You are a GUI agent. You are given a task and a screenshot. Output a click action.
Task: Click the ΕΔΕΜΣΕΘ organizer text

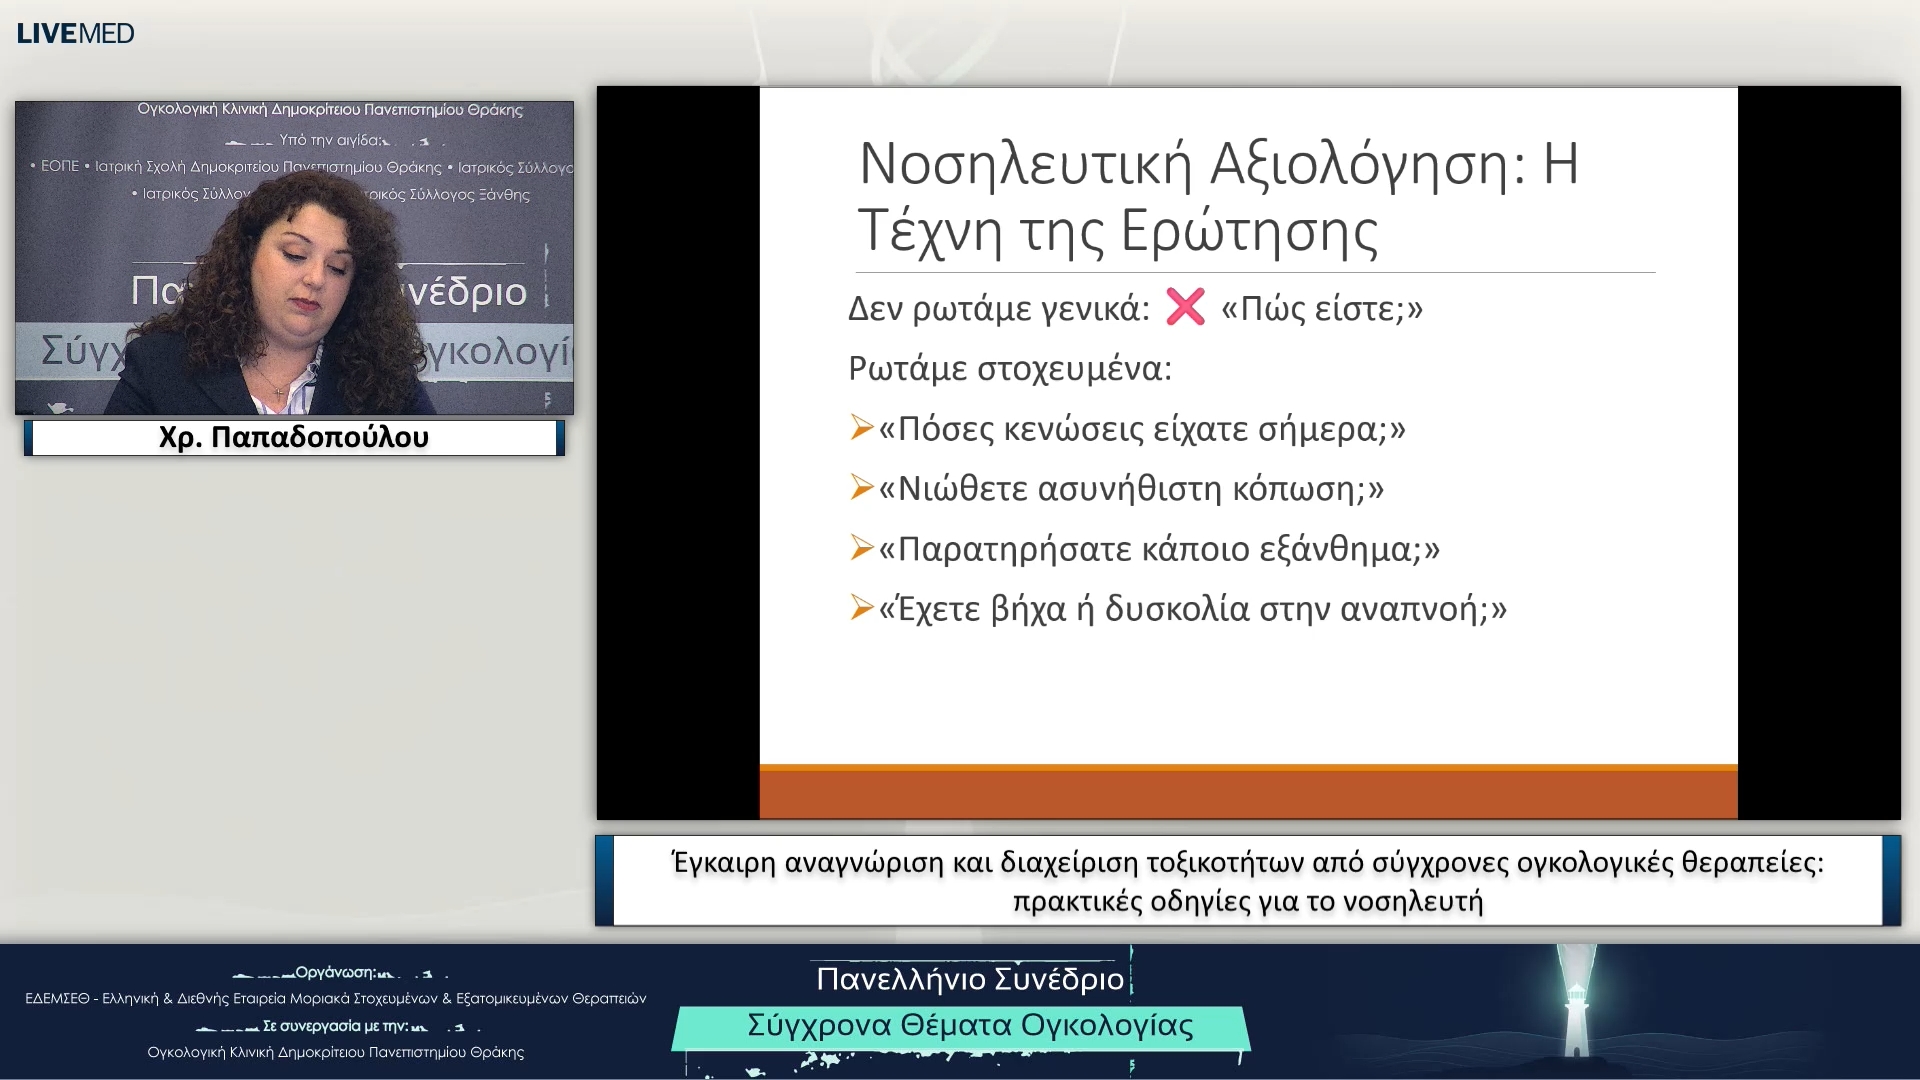(335, 998)
